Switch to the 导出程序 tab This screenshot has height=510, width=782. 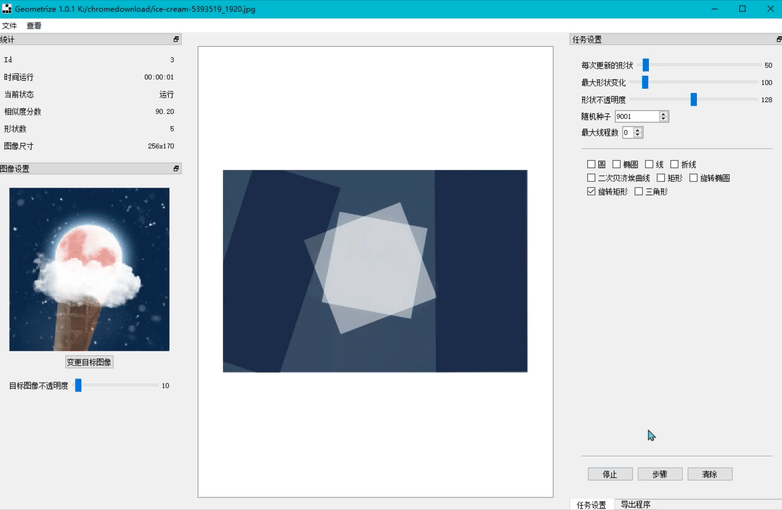pos(635,504)
